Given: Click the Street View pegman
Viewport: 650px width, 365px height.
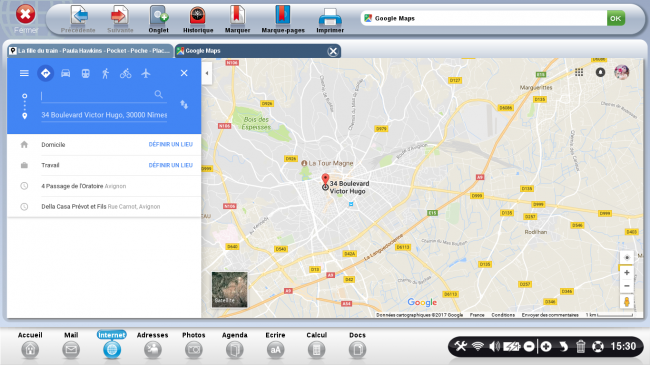Looking at the screenshot, I should pyautogui.click(x=627, y=302).
